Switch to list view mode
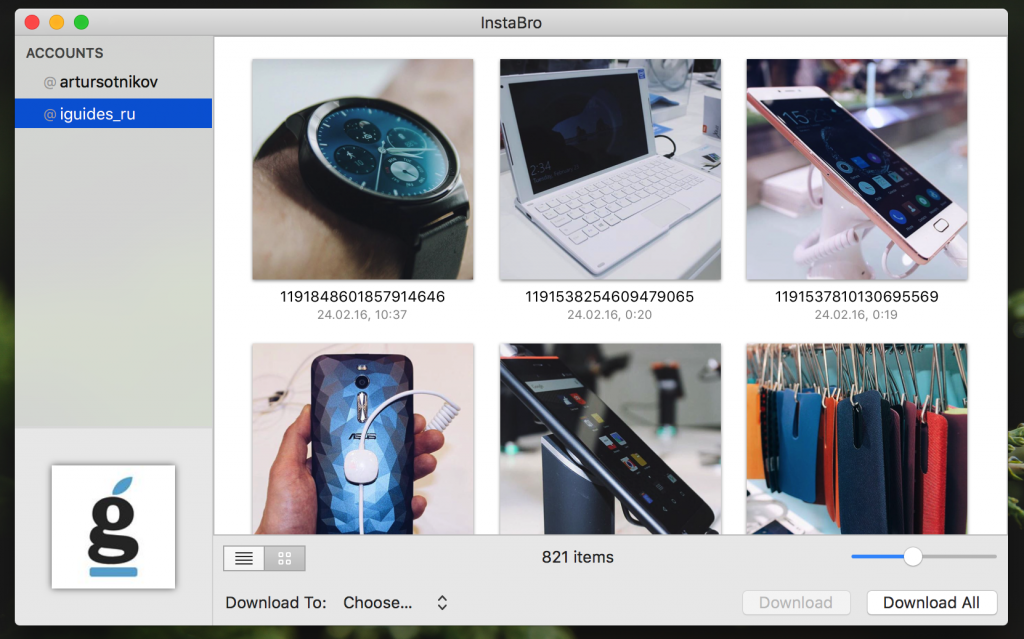 (244, 558)
